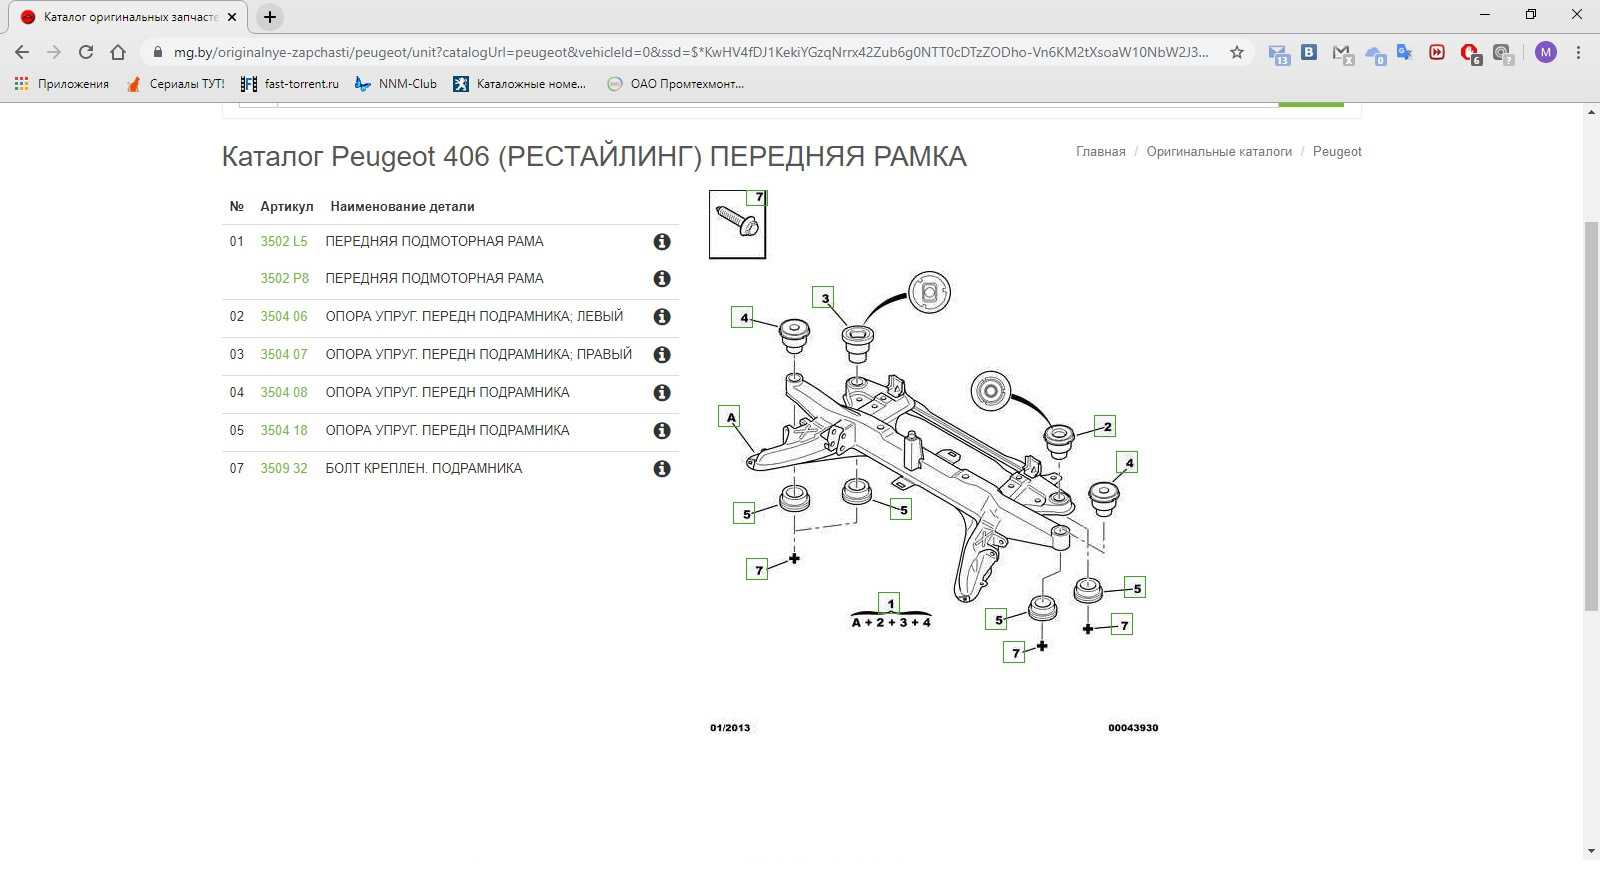Select callout 2 on the diagram

[1105, 427]
